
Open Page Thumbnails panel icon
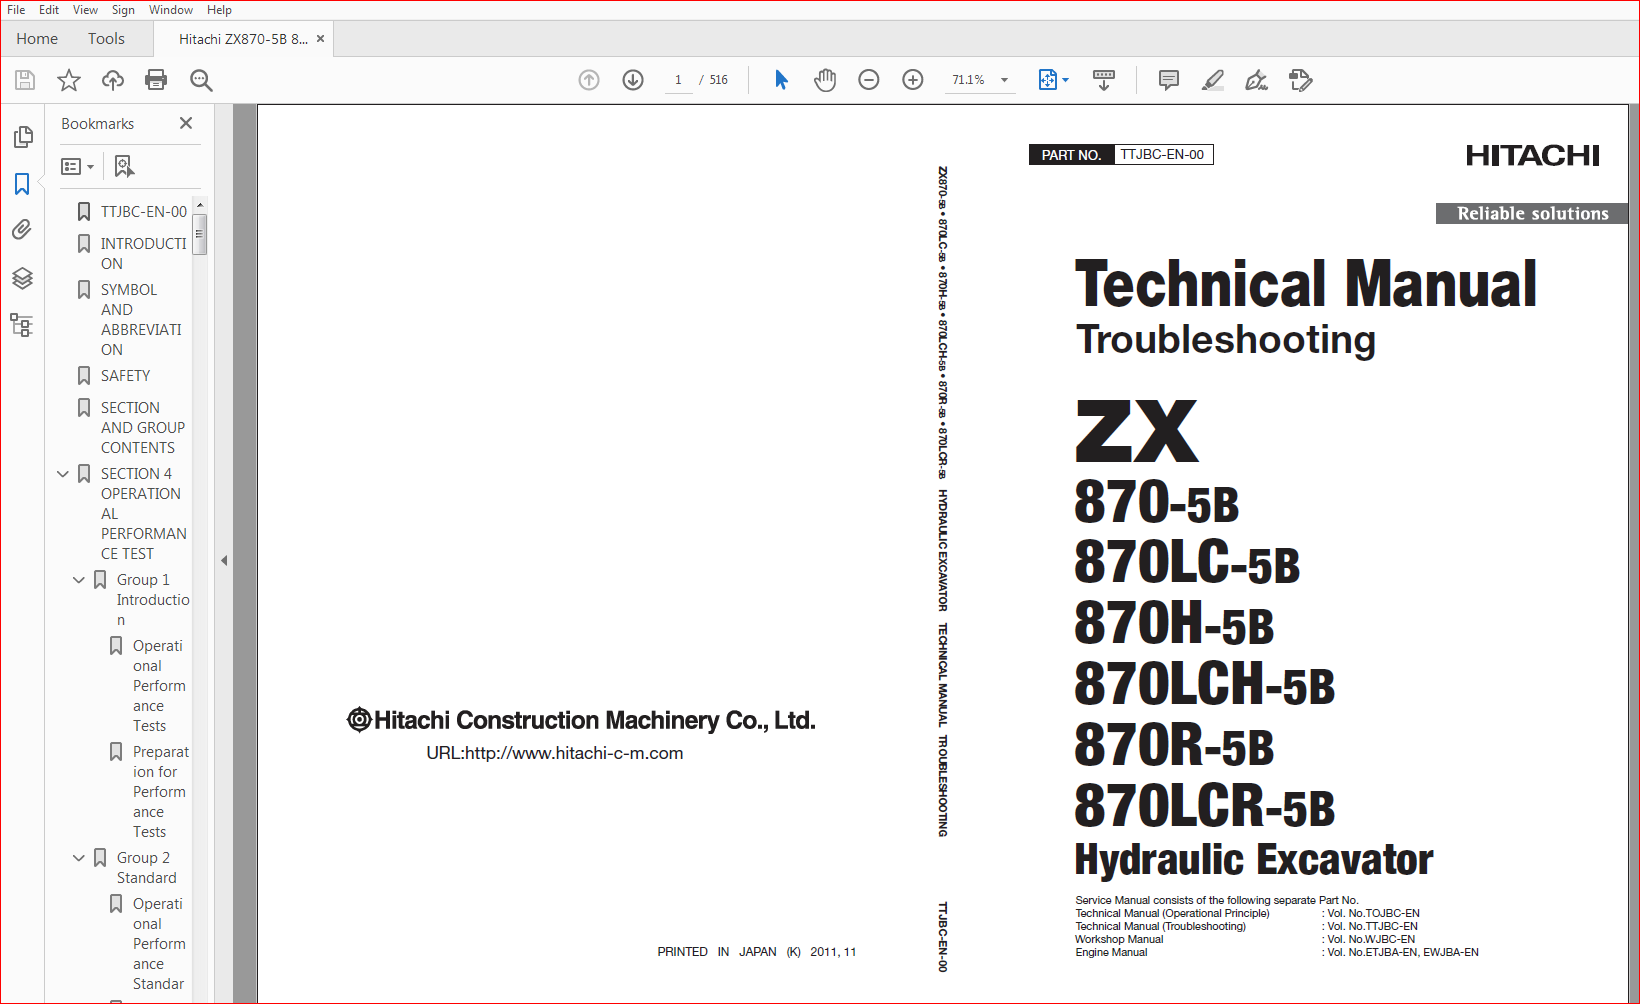(x=22, y=137)
